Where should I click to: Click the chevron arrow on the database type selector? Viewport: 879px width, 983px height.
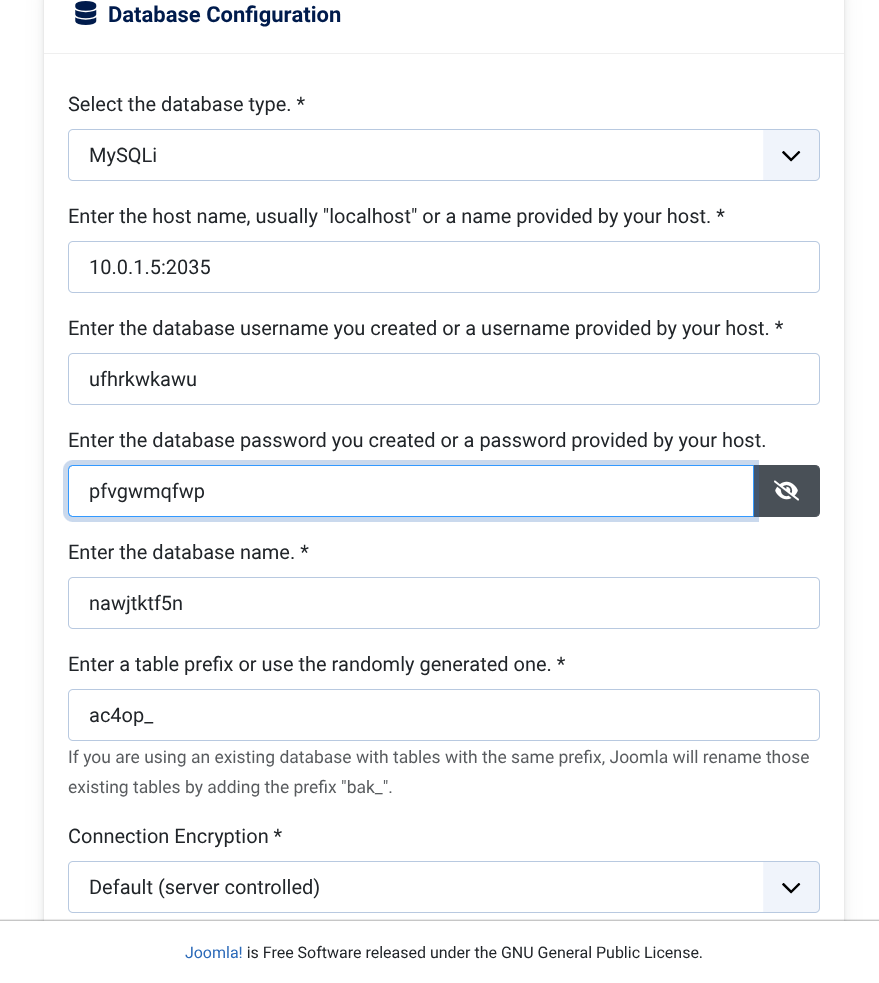coord(791,155)
